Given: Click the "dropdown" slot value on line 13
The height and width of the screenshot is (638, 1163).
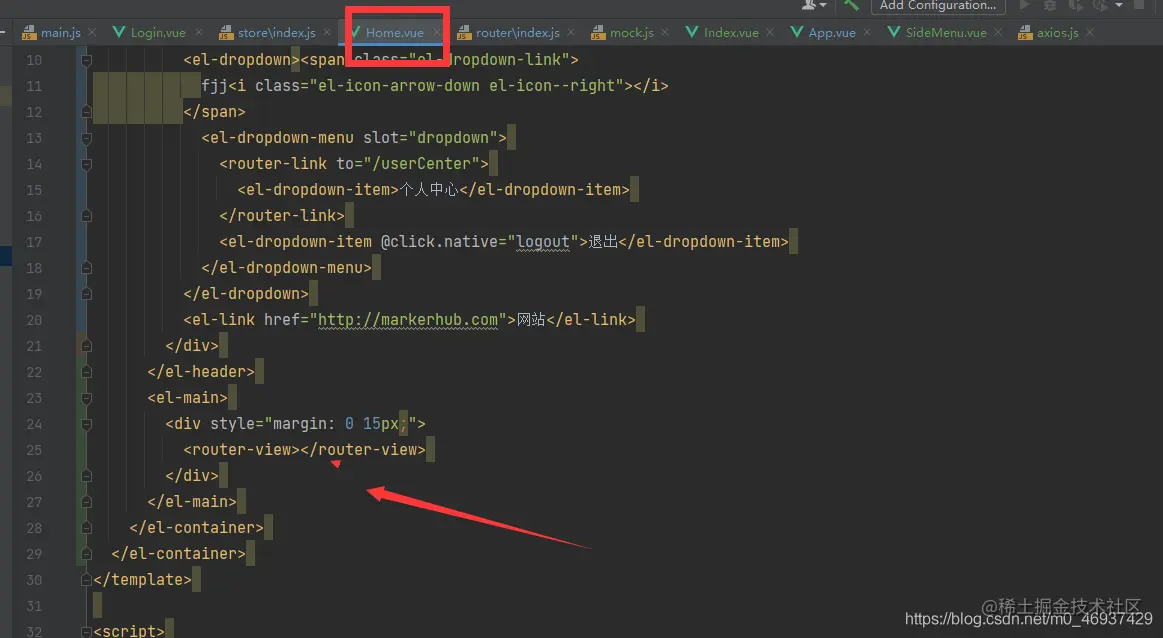Looking at the screenshot, I should (453, 138).
